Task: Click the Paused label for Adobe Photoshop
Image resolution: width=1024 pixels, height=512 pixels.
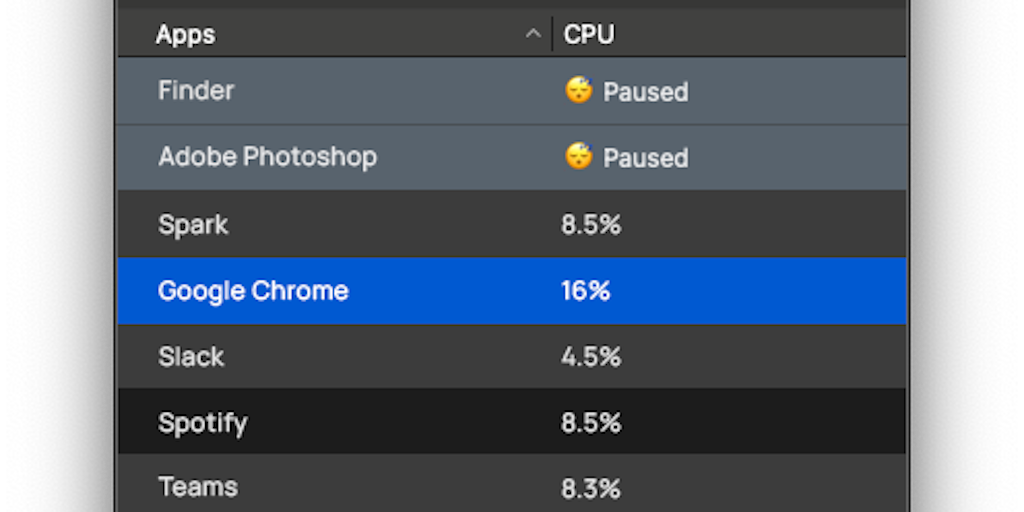Action: (645, 158)
